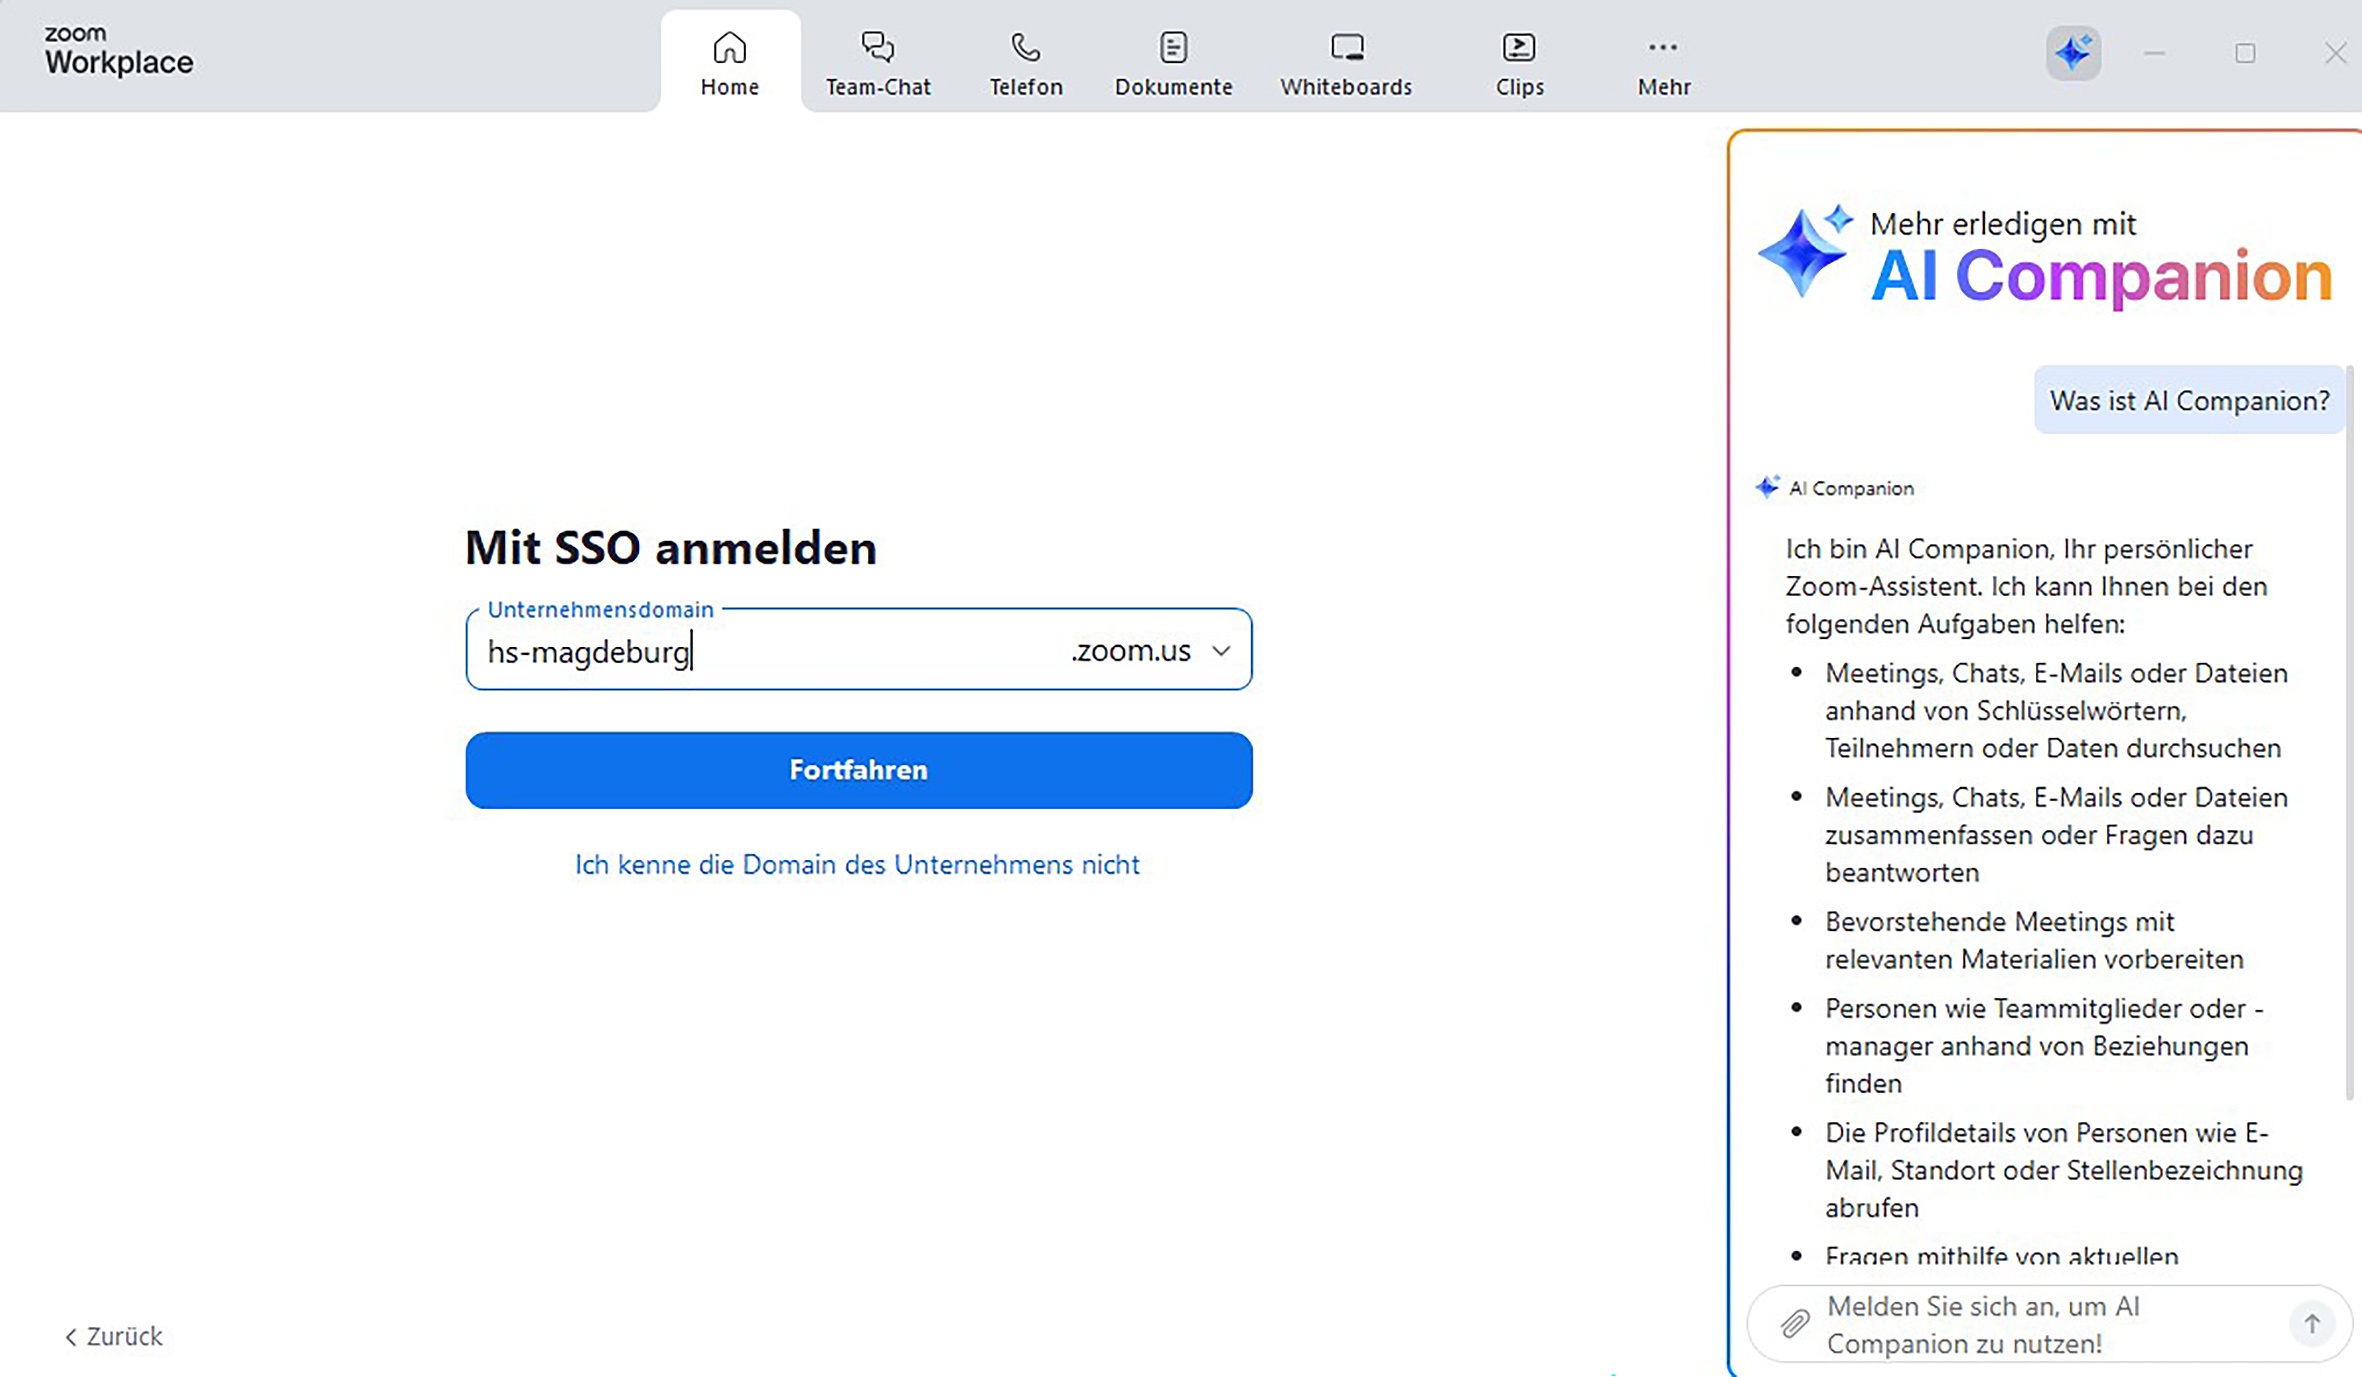Open Whiteboards from top bar
Screen dimensions: 2362x1377
[1346, 63]
